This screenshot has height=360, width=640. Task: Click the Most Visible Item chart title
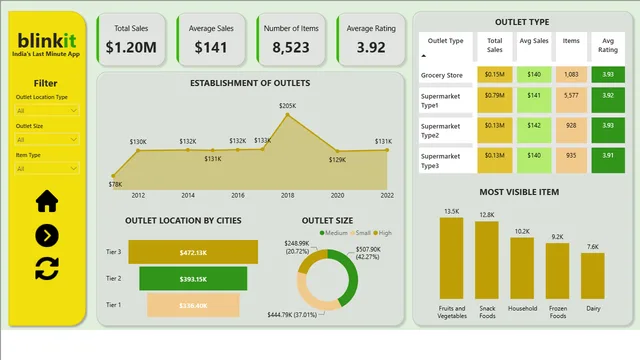pos(519,192)
